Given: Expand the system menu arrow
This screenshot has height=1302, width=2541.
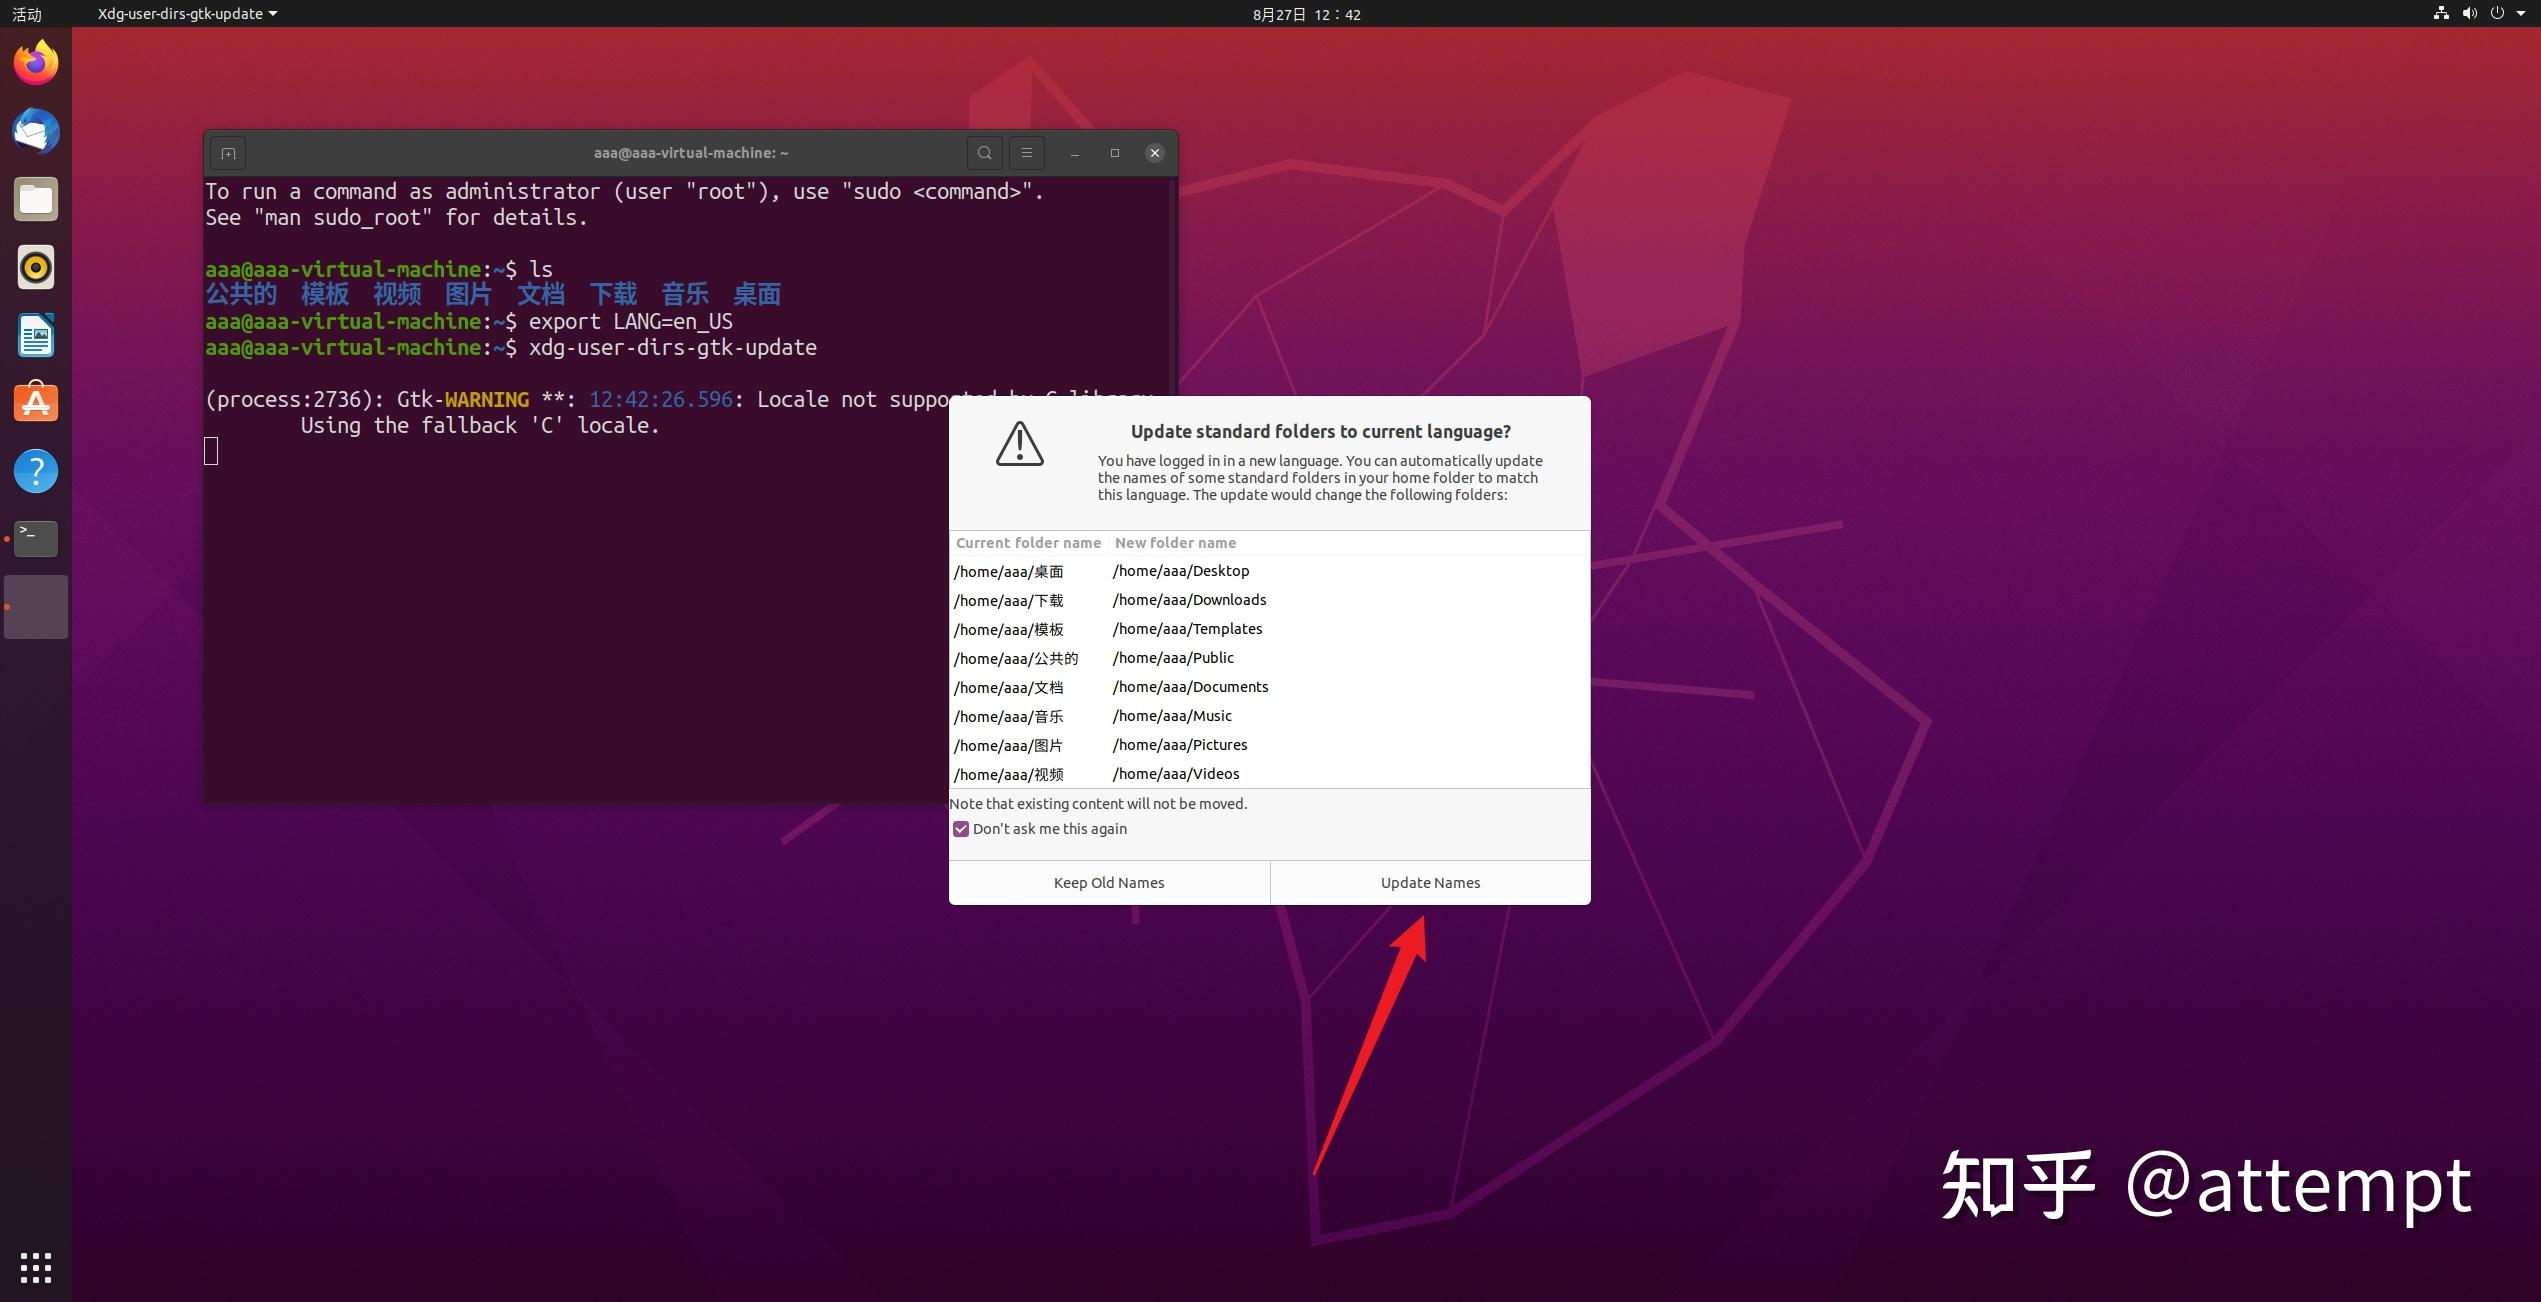Looking at the screenshot, I should [2520, 14].
